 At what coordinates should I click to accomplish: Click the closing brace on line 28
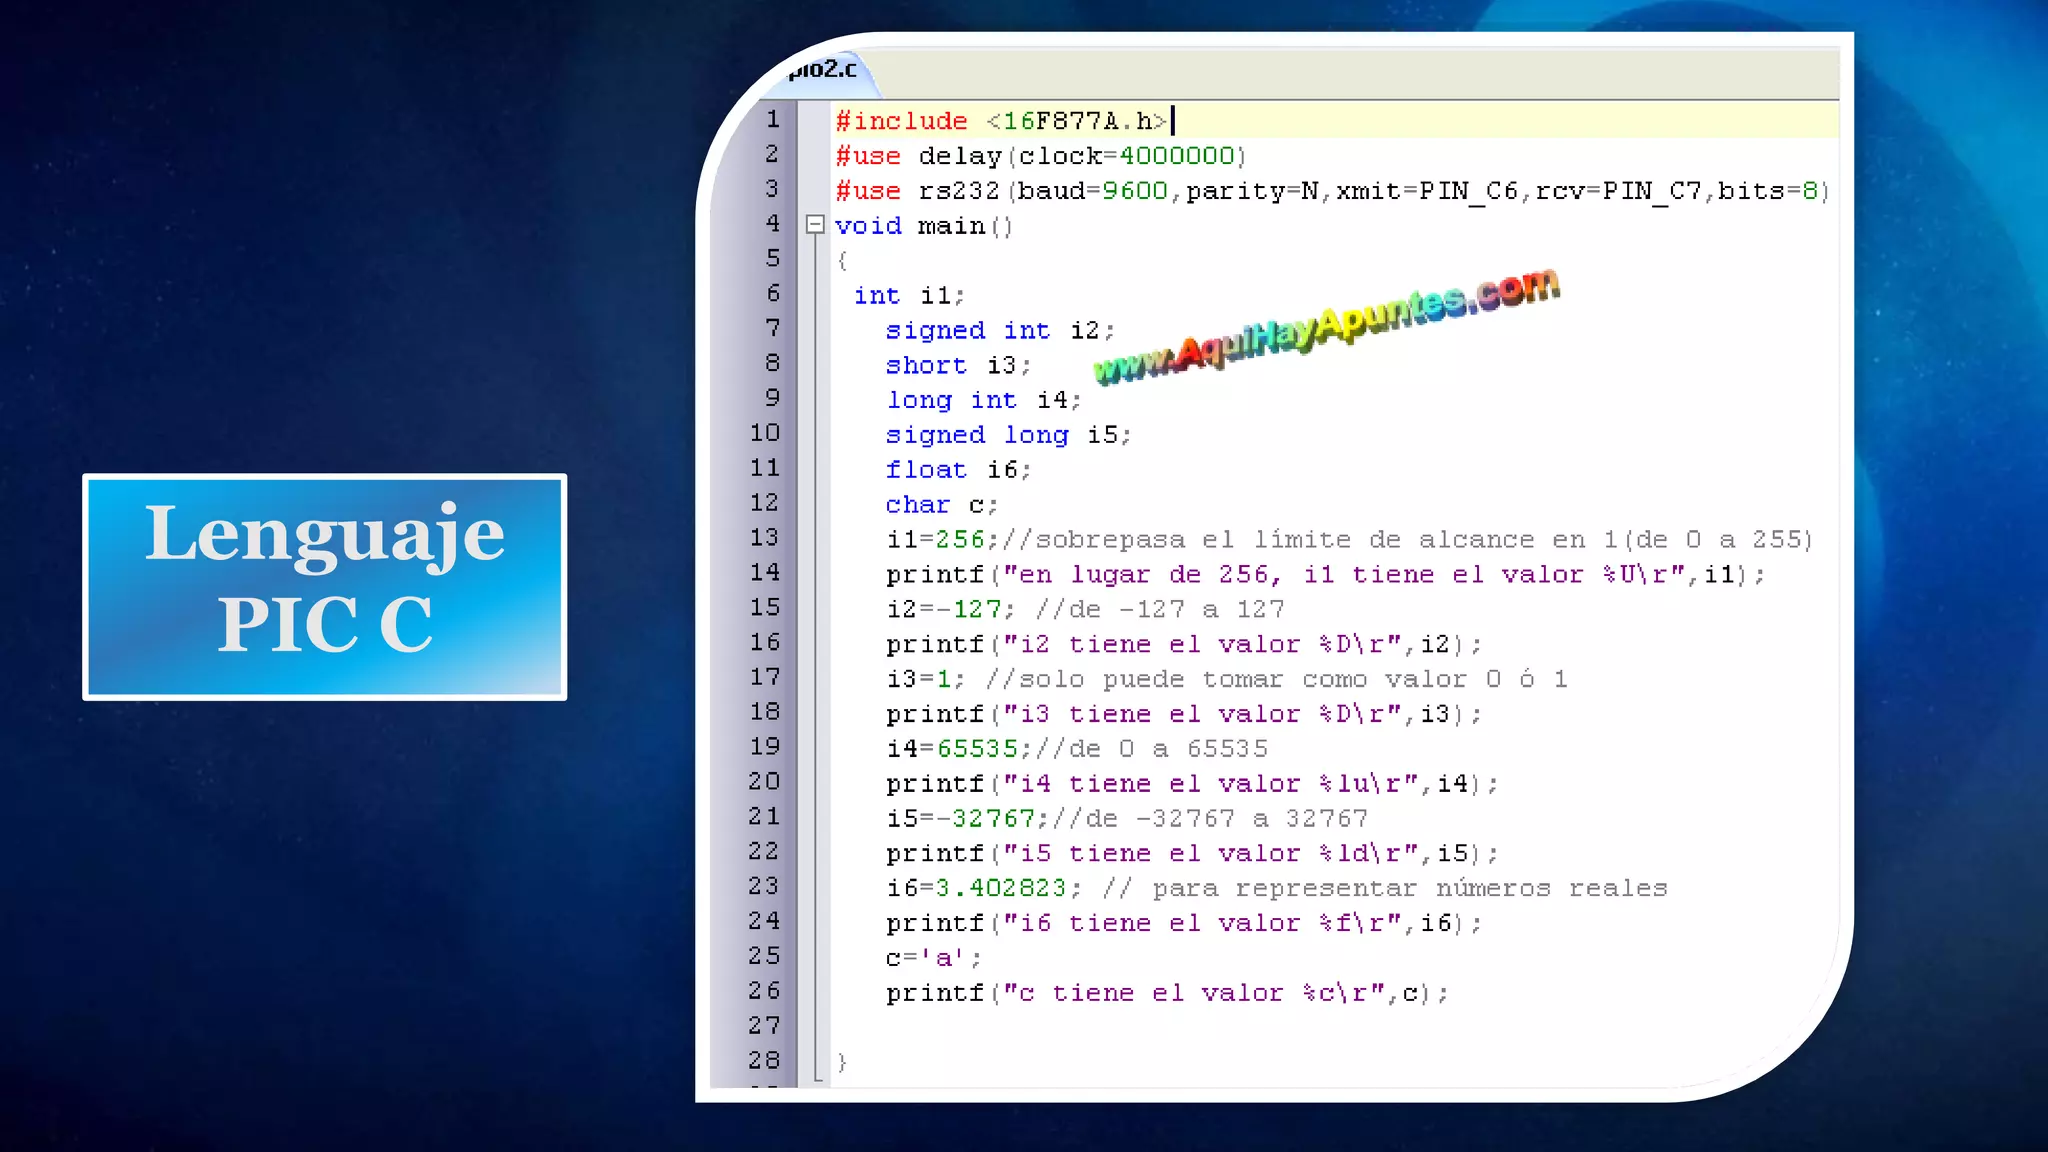842,1062
